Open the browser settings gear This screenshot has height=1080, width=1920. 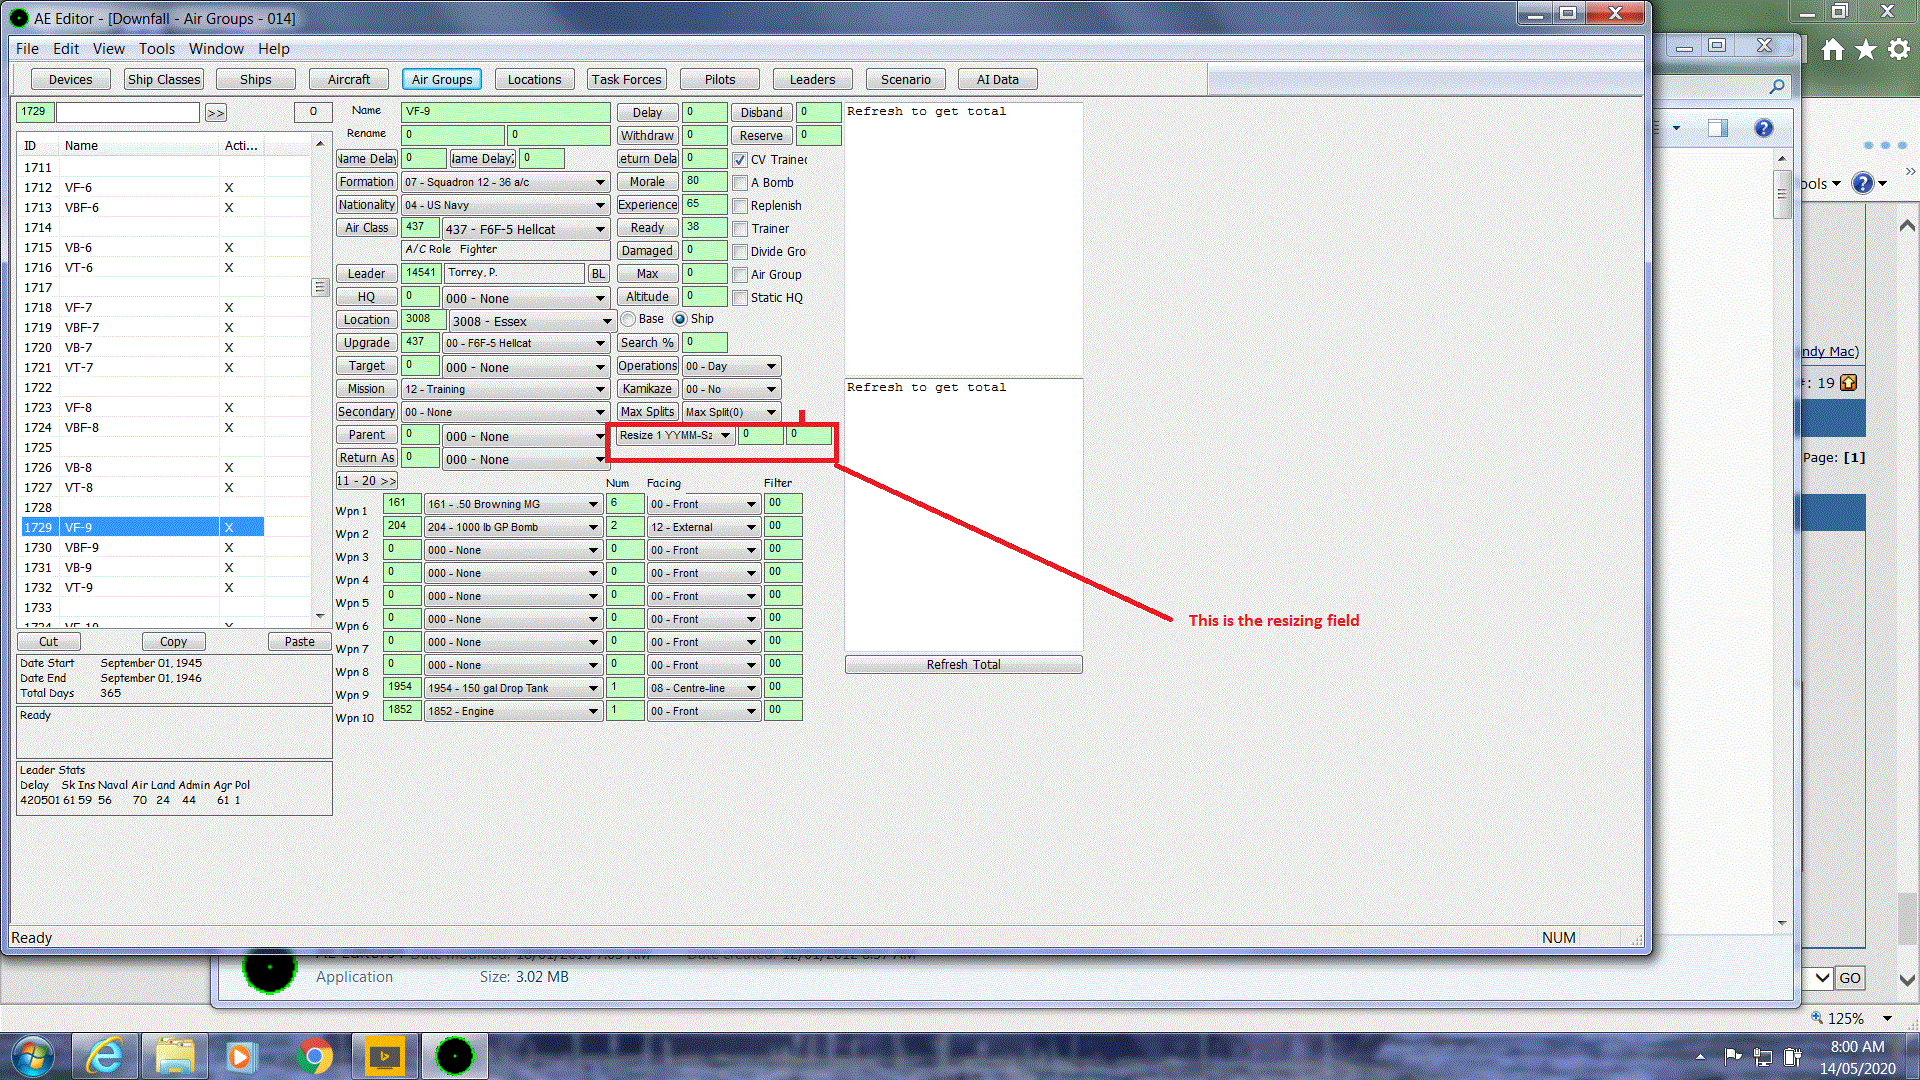(1899, 49)
